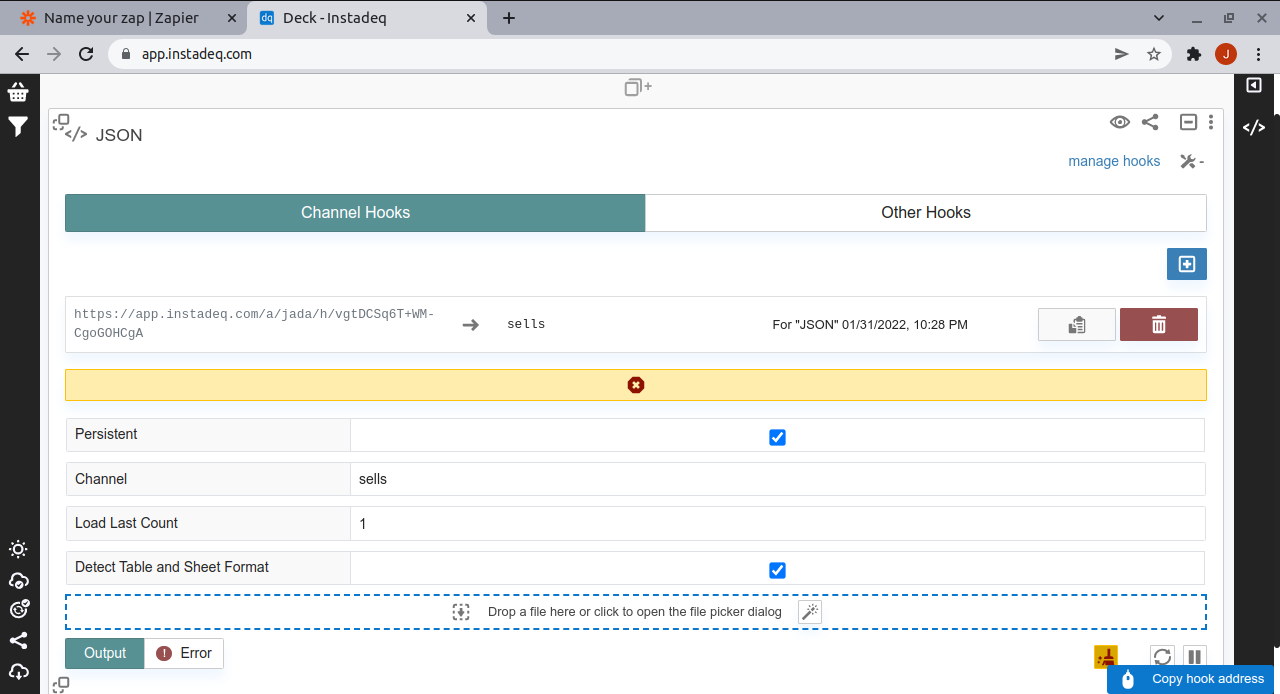Click the yellow broom clear button

pyautogui.click(x=1106, y=657)
